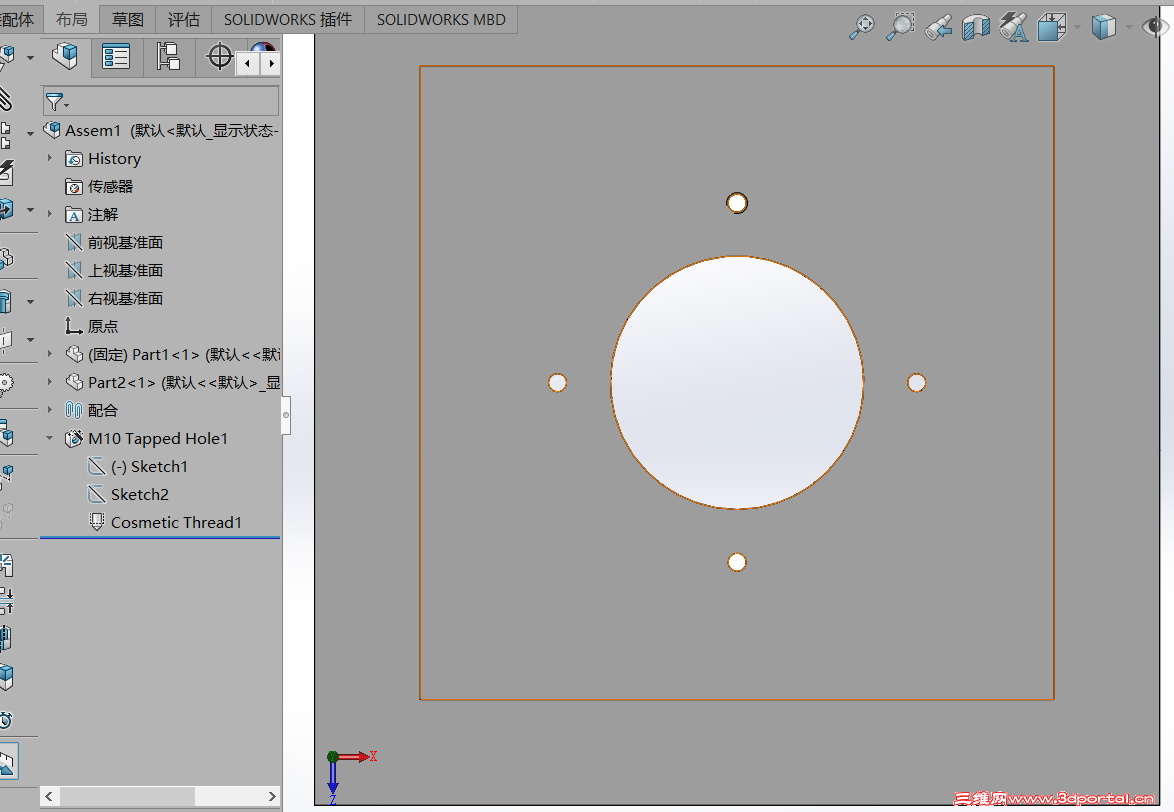
Task: Click Section View icon
Action: point(976,28)
